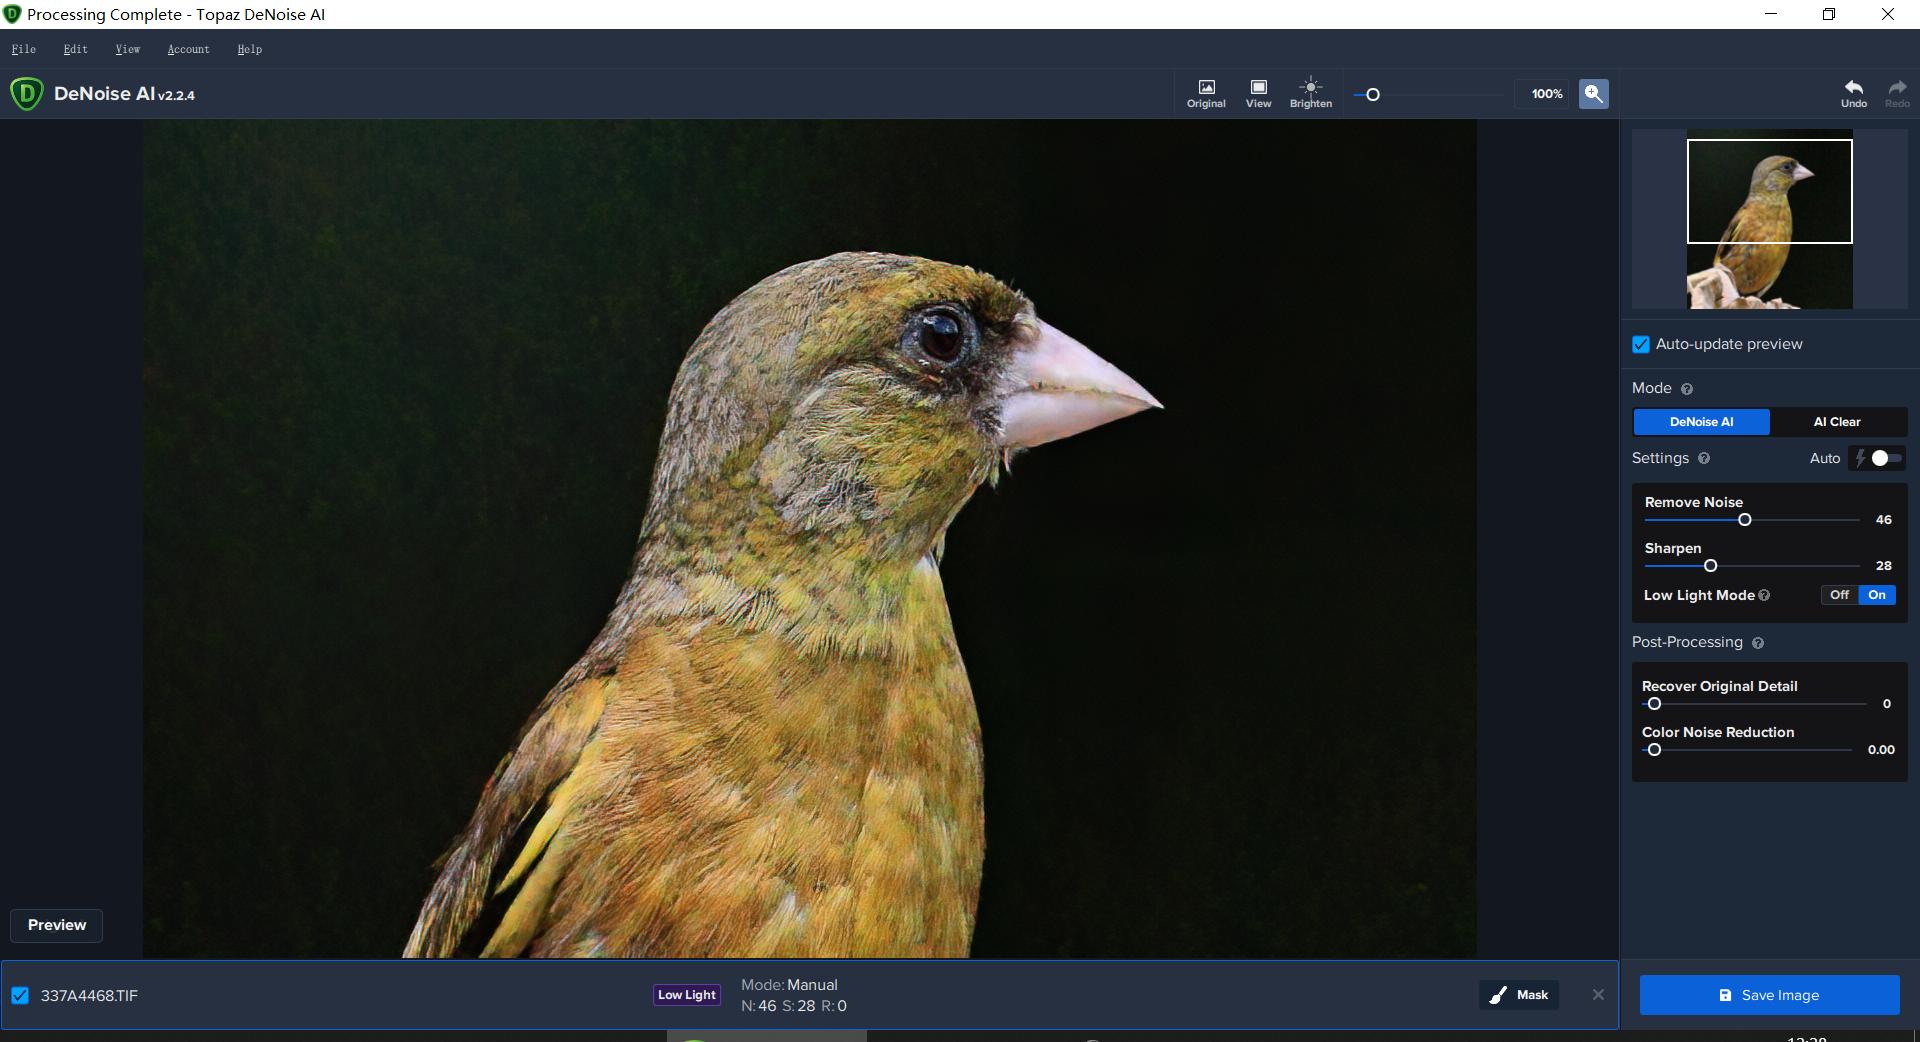Image resolution: width=1920 pixels, height=1042 pixels.
Task: Toggle the Brighten preview icon
Action: pos(1311,93)
